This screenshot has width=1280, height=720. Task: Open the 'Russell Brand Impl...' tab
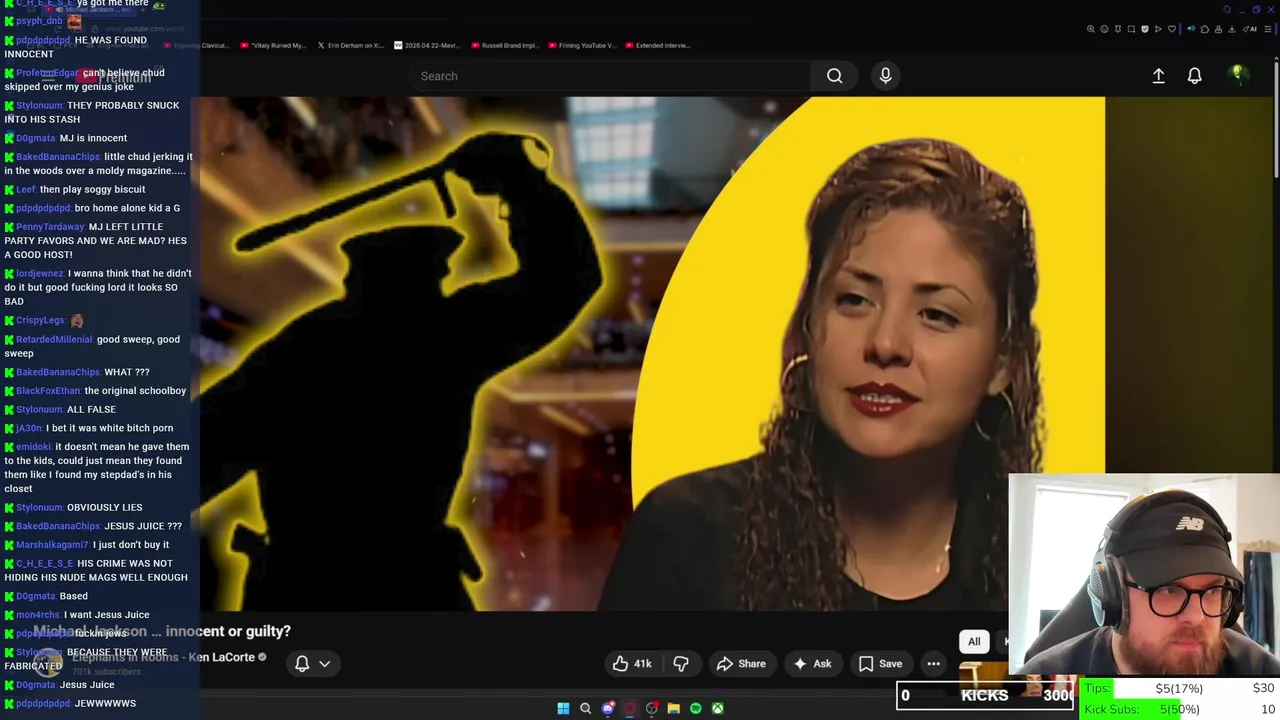tap(505, 45)
